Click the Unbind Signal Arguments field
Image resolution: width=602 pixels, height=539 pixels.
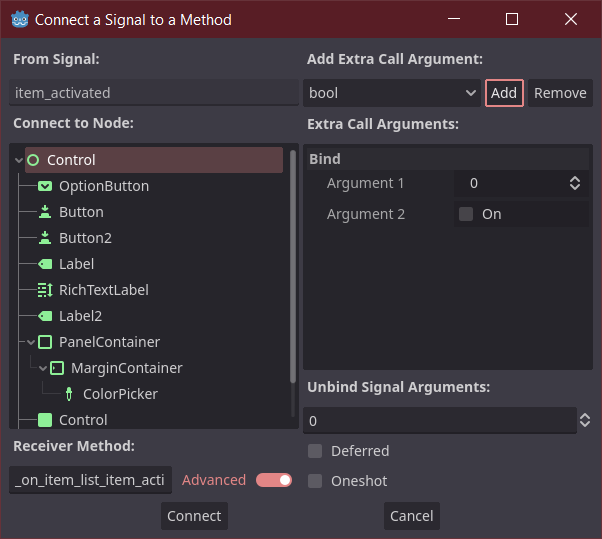click(x=440, y=421)
